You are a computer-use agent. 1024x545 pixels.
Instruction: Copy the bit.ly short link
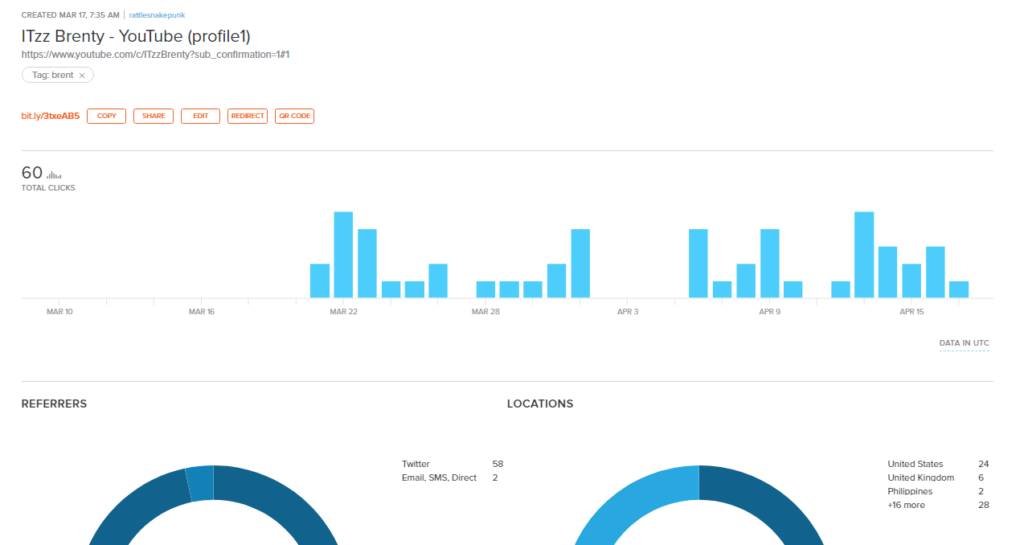106,116
